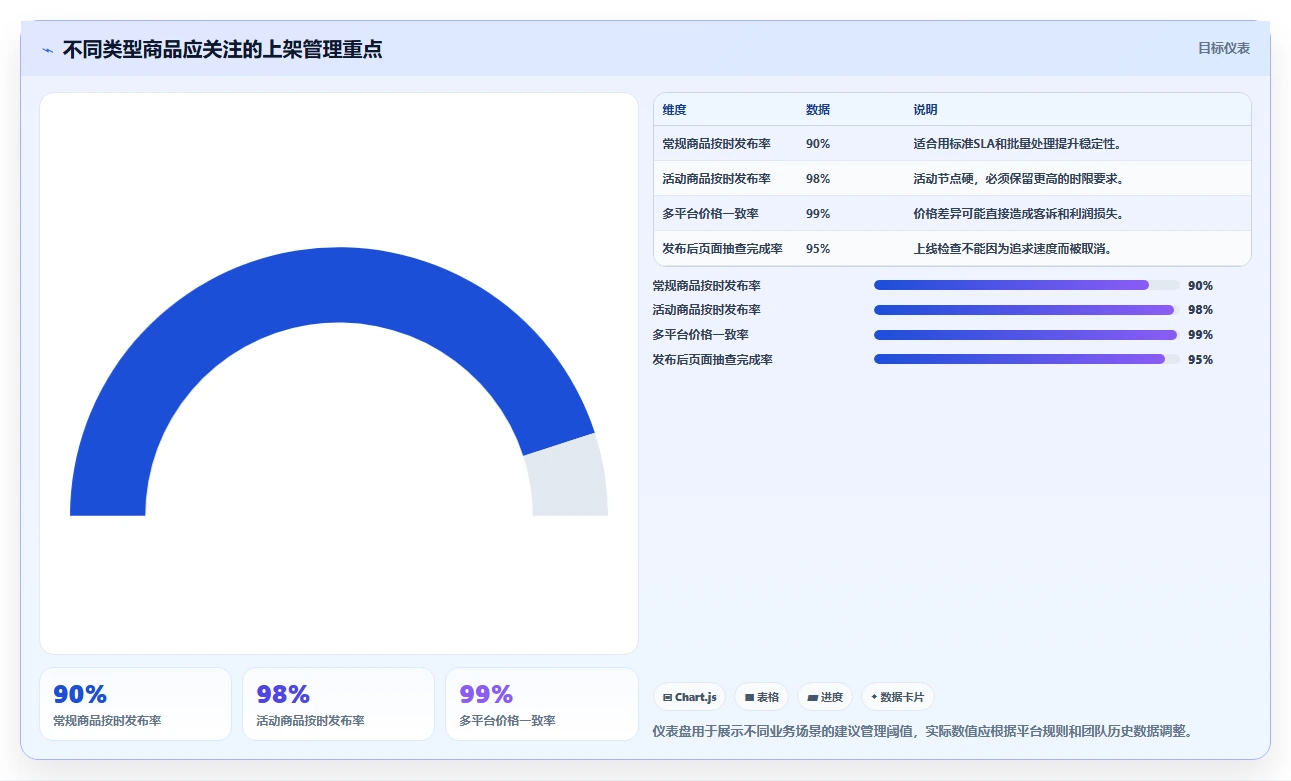Click the 数据卡片 tag chip
This screenshot has width=1291, height=781.
898,697
